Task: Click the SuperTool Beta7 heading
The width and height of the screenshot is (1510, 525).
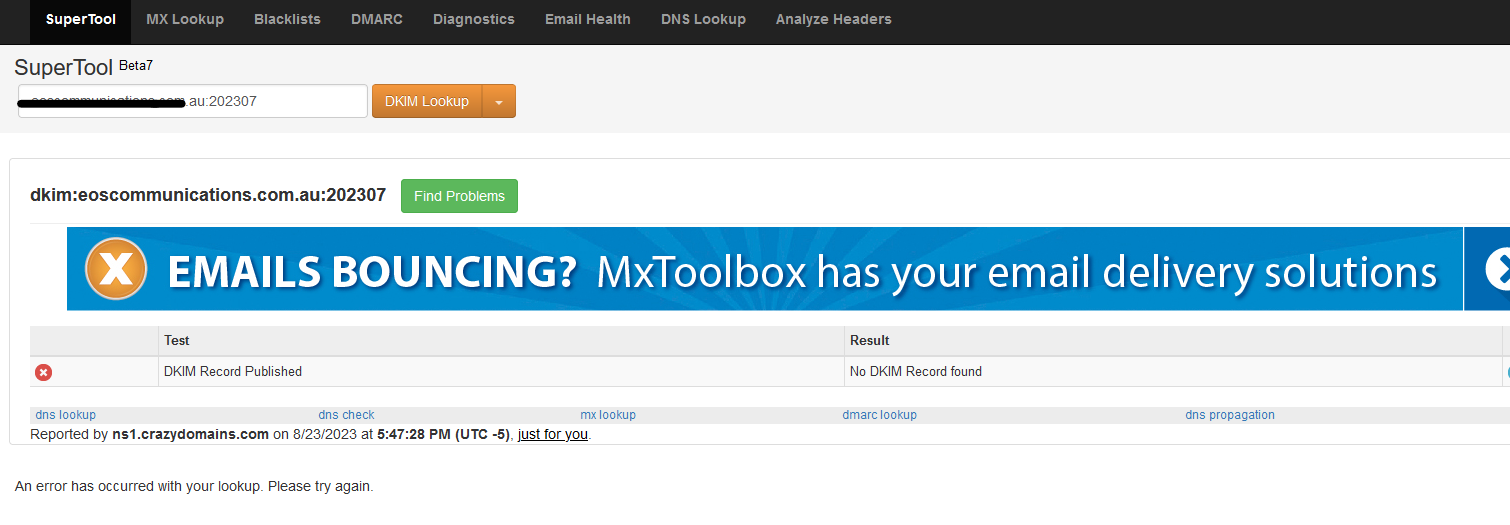Action: (84, 68)
